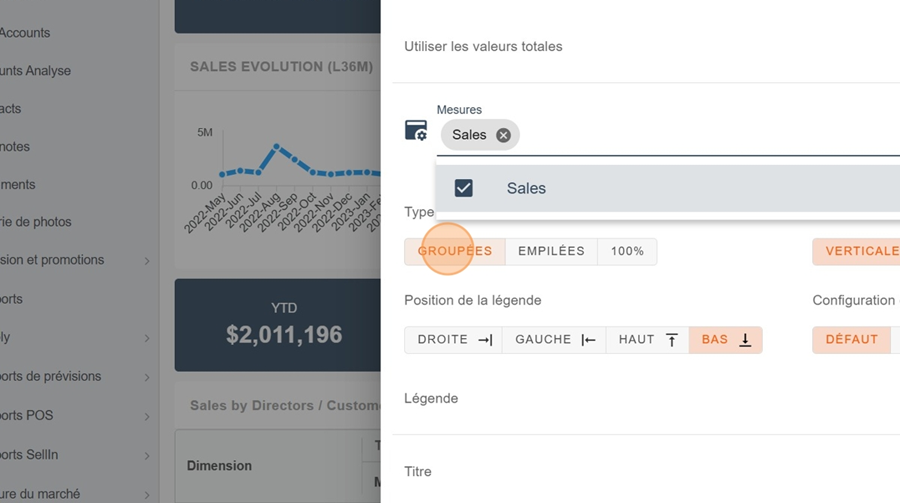Expand the promotions sidebar menu chevron
Screen dimensions: 900x503
click(147, 261)
